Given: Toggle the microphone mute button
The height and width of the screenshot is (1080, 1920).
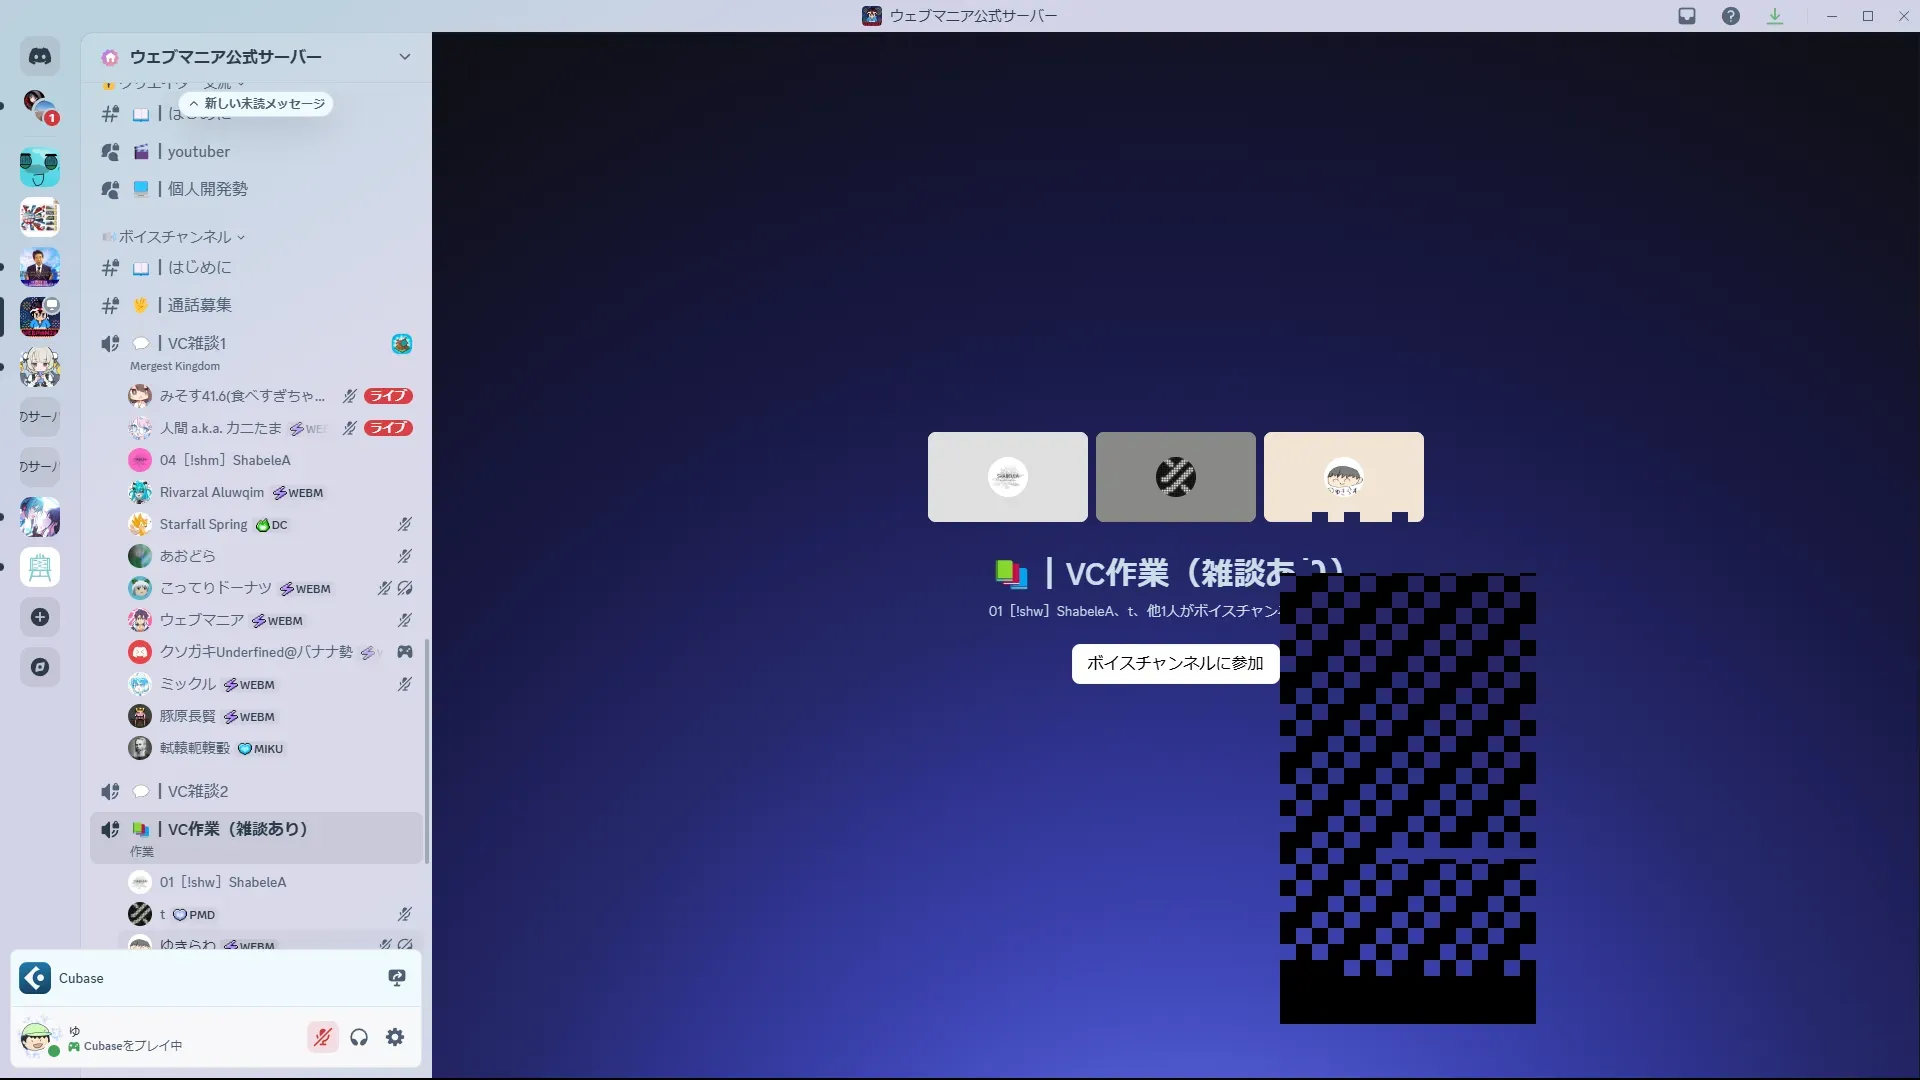Looking at the screenshot, I should (x=322, y=1037).
